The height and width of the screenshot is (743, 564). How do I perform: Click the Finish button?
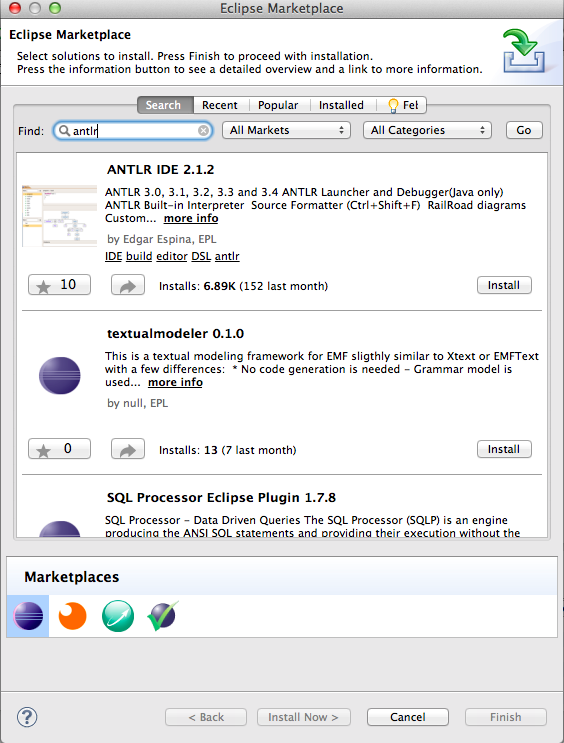coord(506,717)
